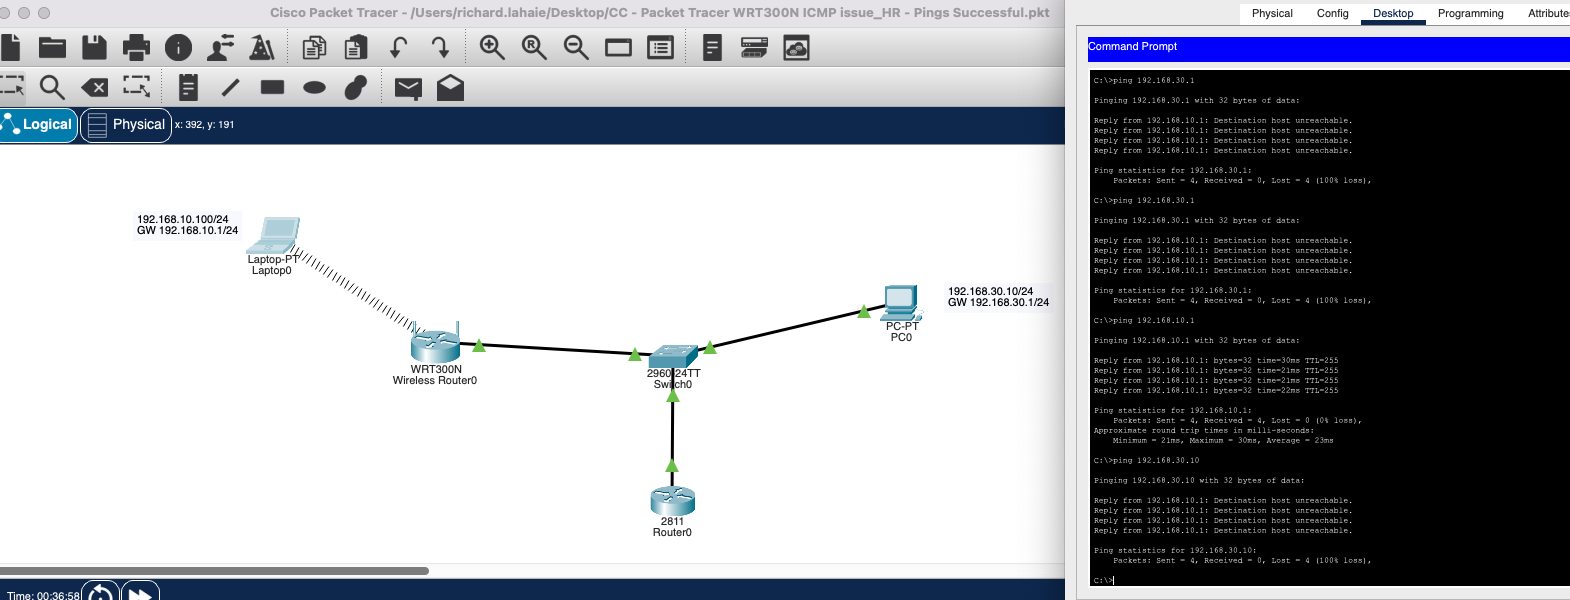Viewport: 1570px width, 600px height.
Task: Click the Print toolbar icon
Action: (x=136, y=48)
